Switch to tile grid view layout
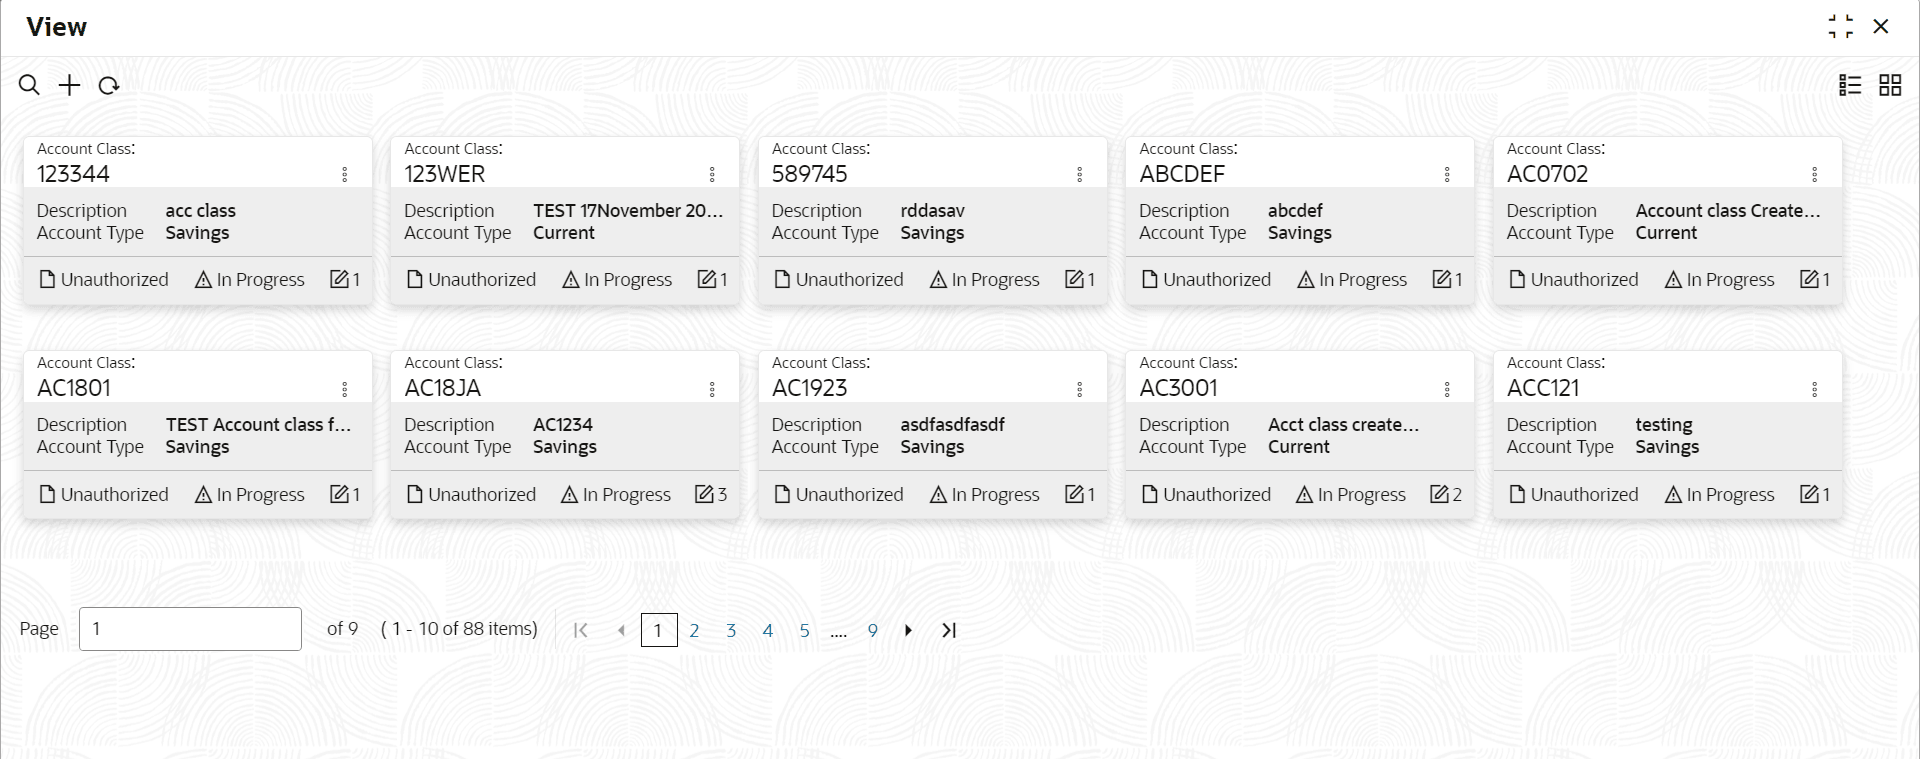 1890,85
